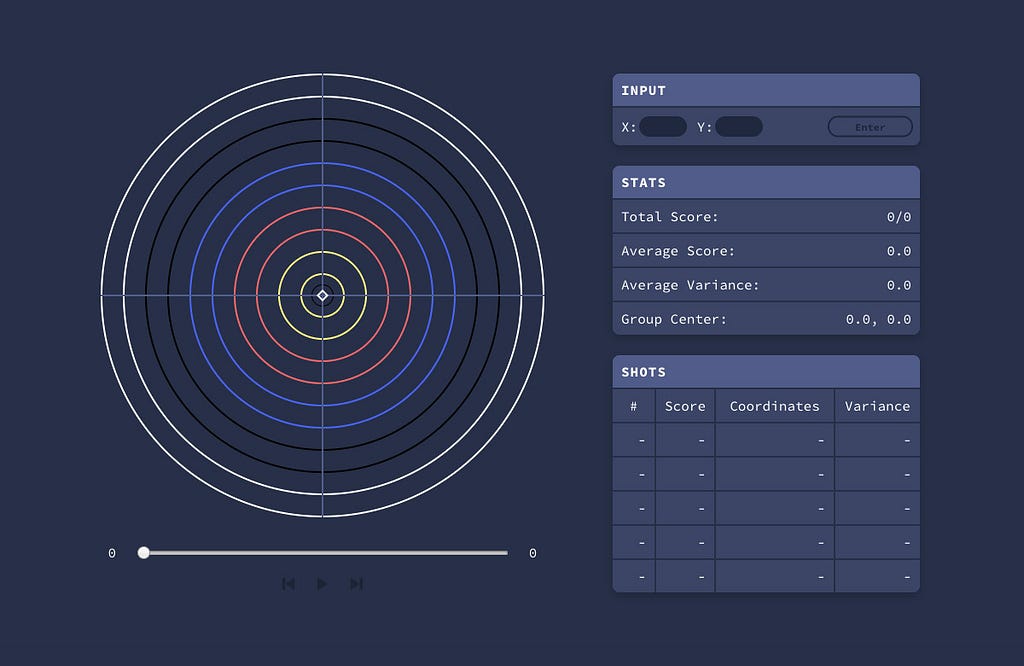Image resolution: width=1024 pixels, height=666 pixels.
Task: Select the STATS panel header
Action: click(766, 182)
